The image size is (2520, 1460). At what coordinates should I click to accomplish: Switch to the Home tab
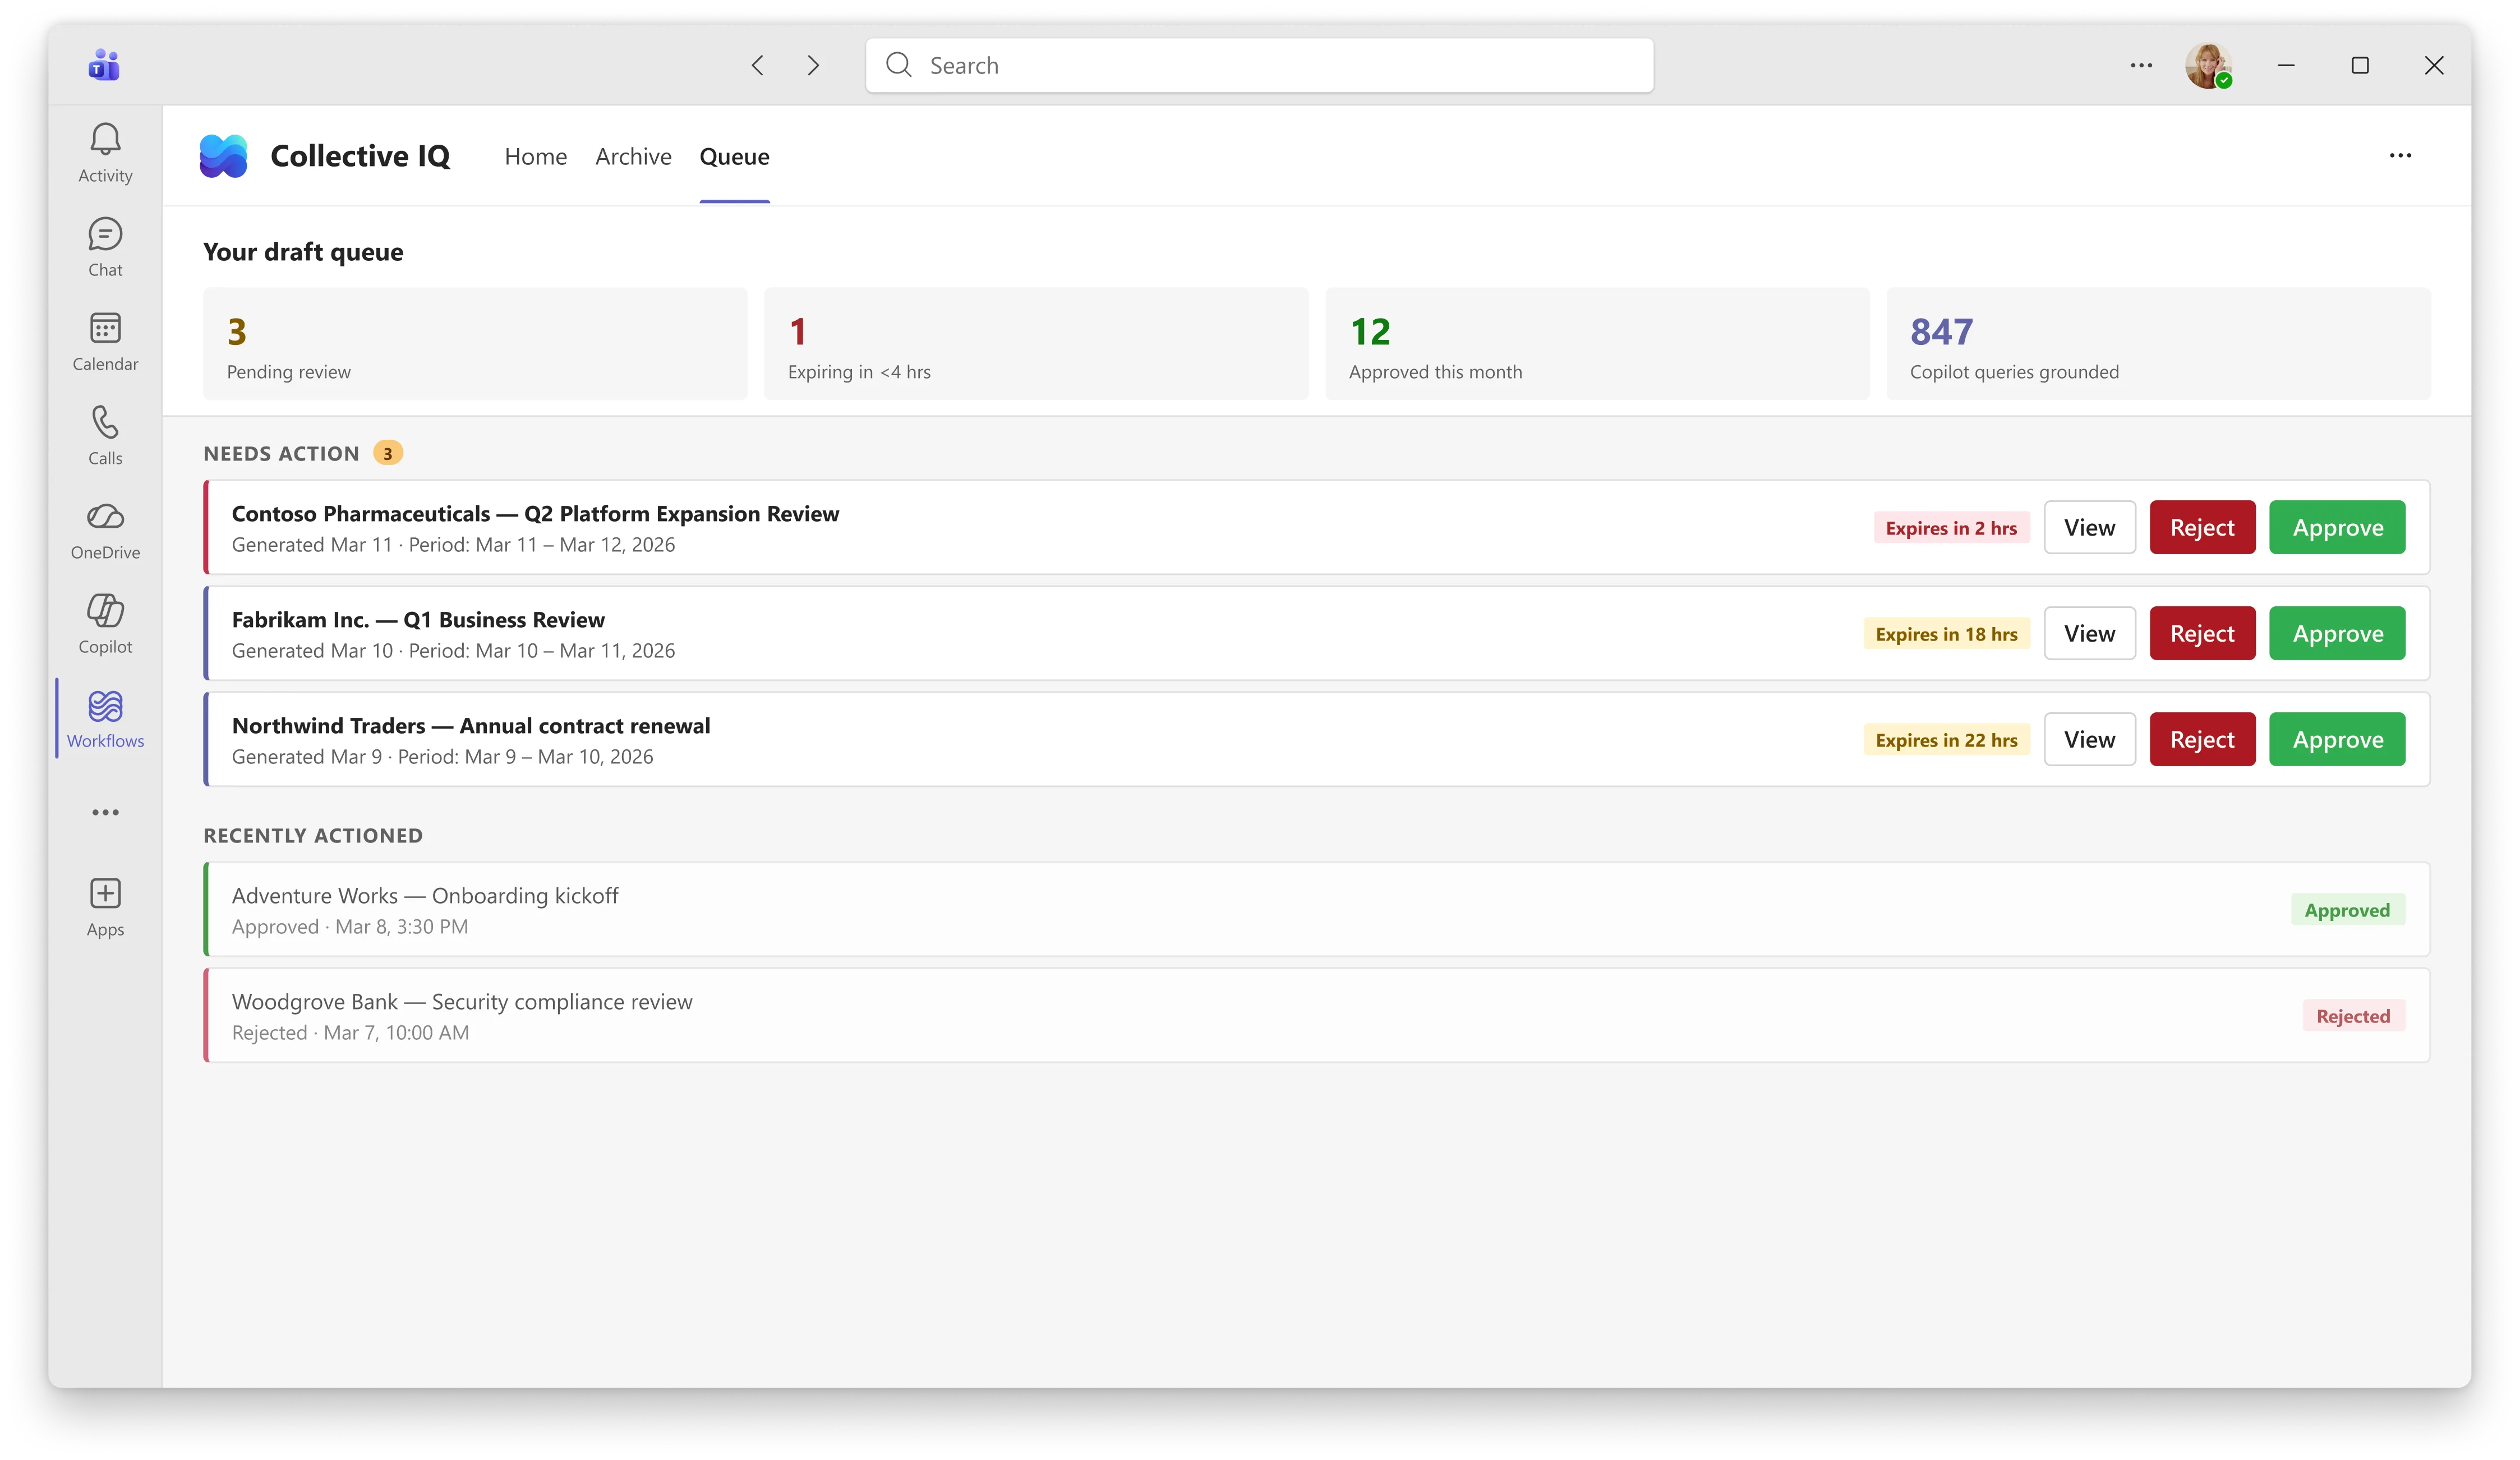tap(535, 156)
